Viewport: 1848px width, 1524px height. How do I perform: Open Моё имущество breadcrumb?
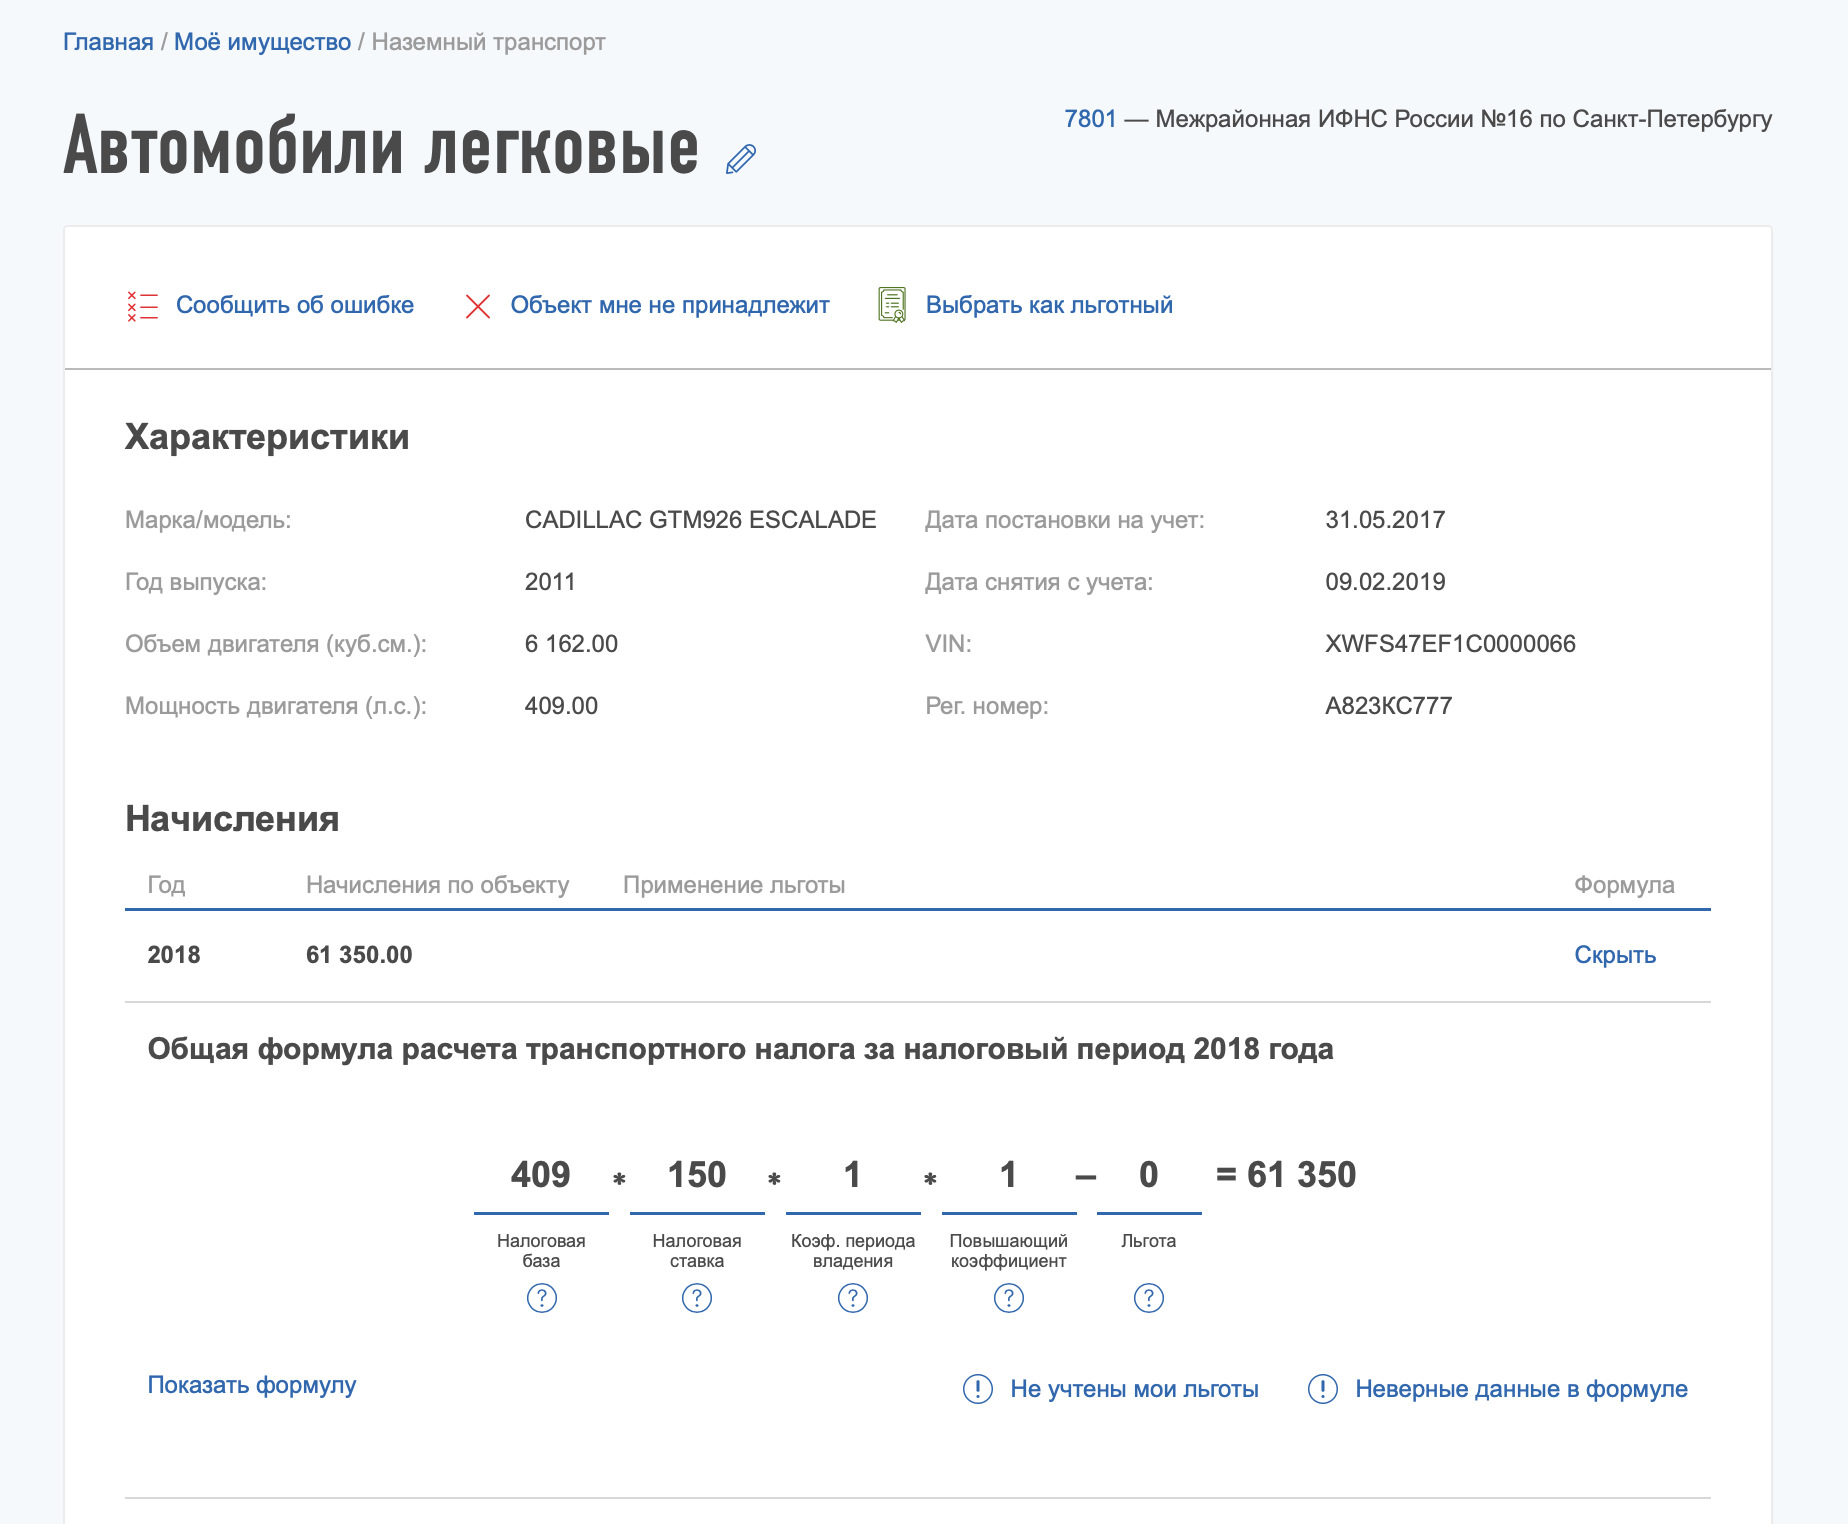[262, 42]
